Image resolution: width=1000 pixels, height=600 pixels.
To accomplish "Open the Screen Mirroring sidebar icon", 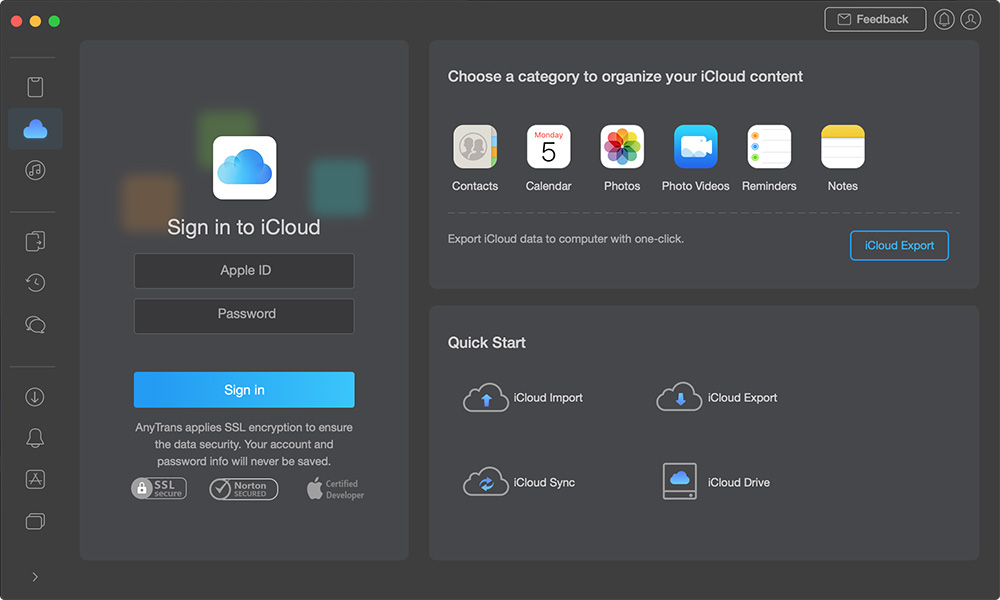I will 35,522.
